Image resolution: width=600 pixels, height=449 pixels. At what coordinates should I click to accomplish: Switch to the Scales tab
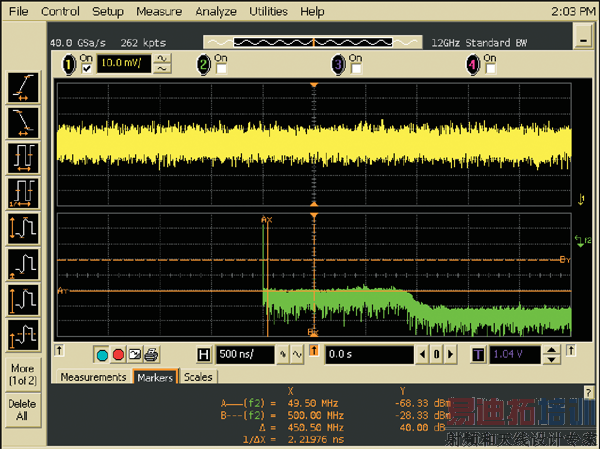[x=198, y=377]
